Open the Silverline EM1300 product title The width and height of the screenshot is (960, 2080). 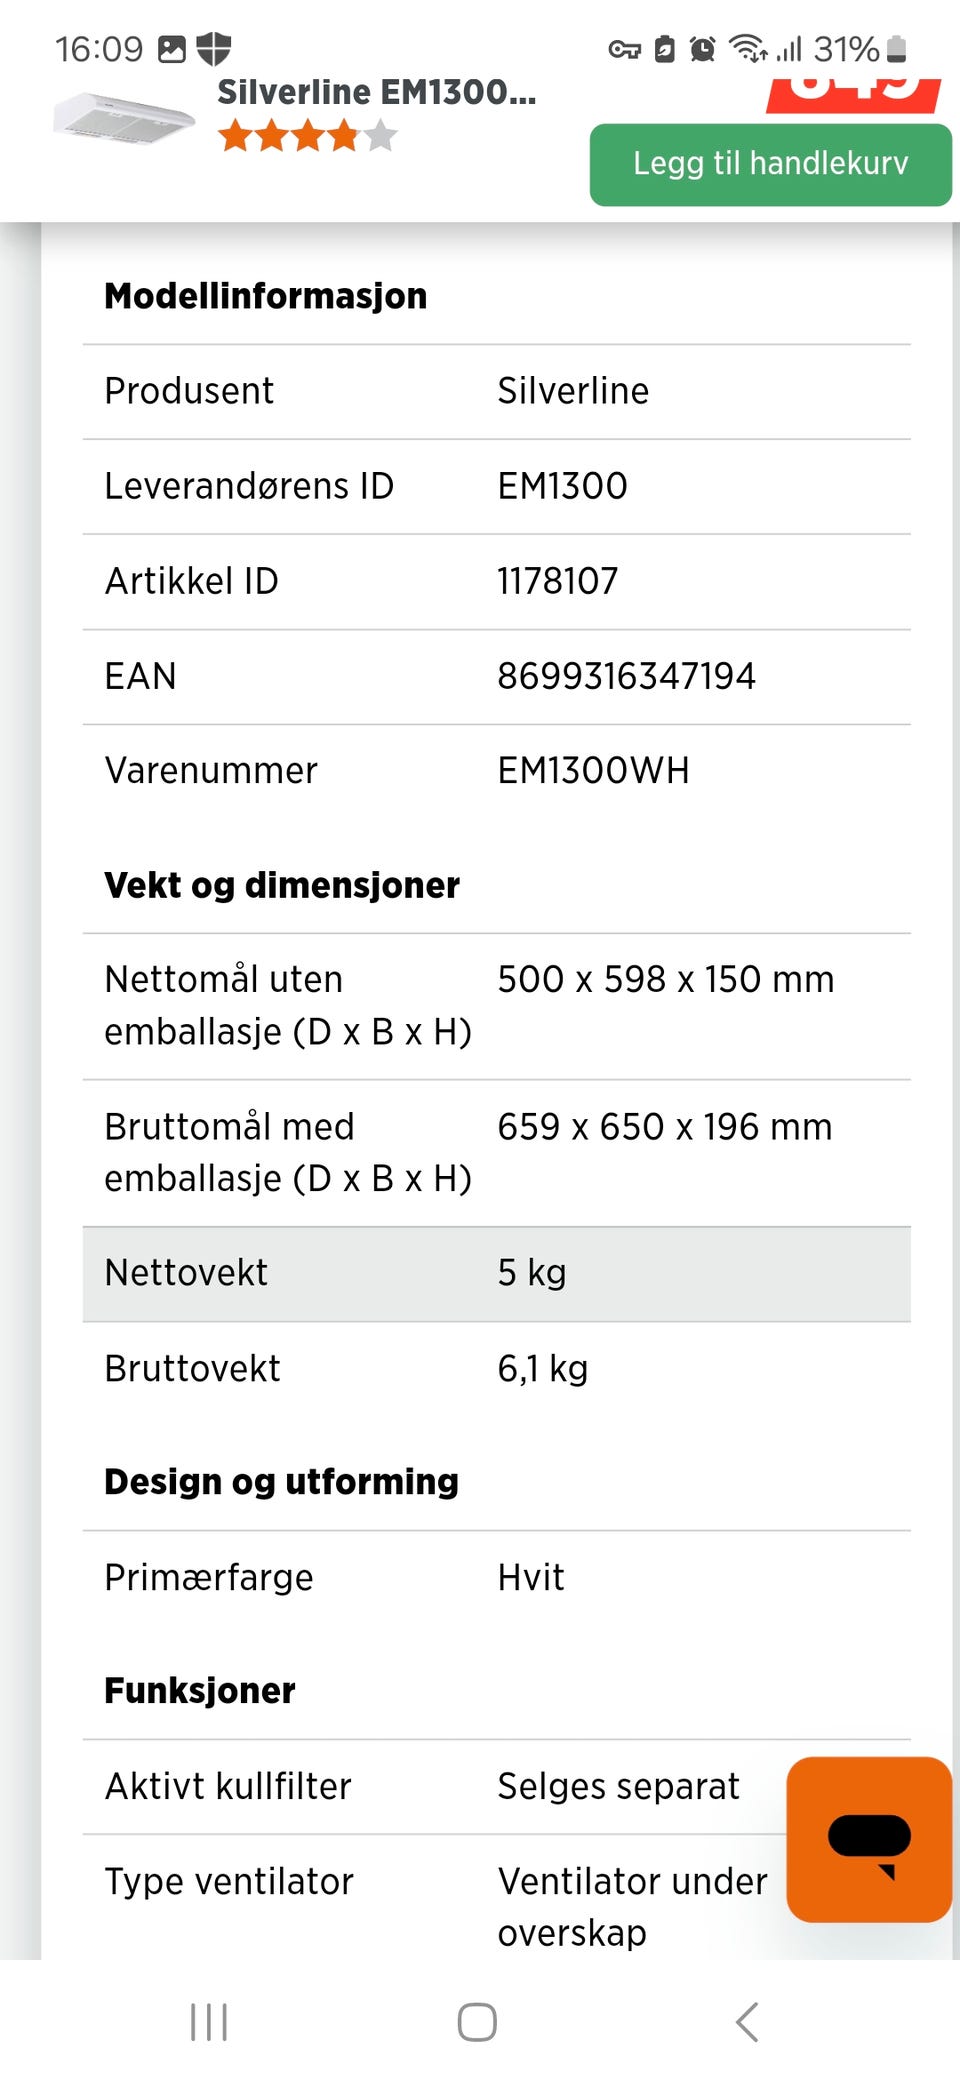(x=377, y=92)
